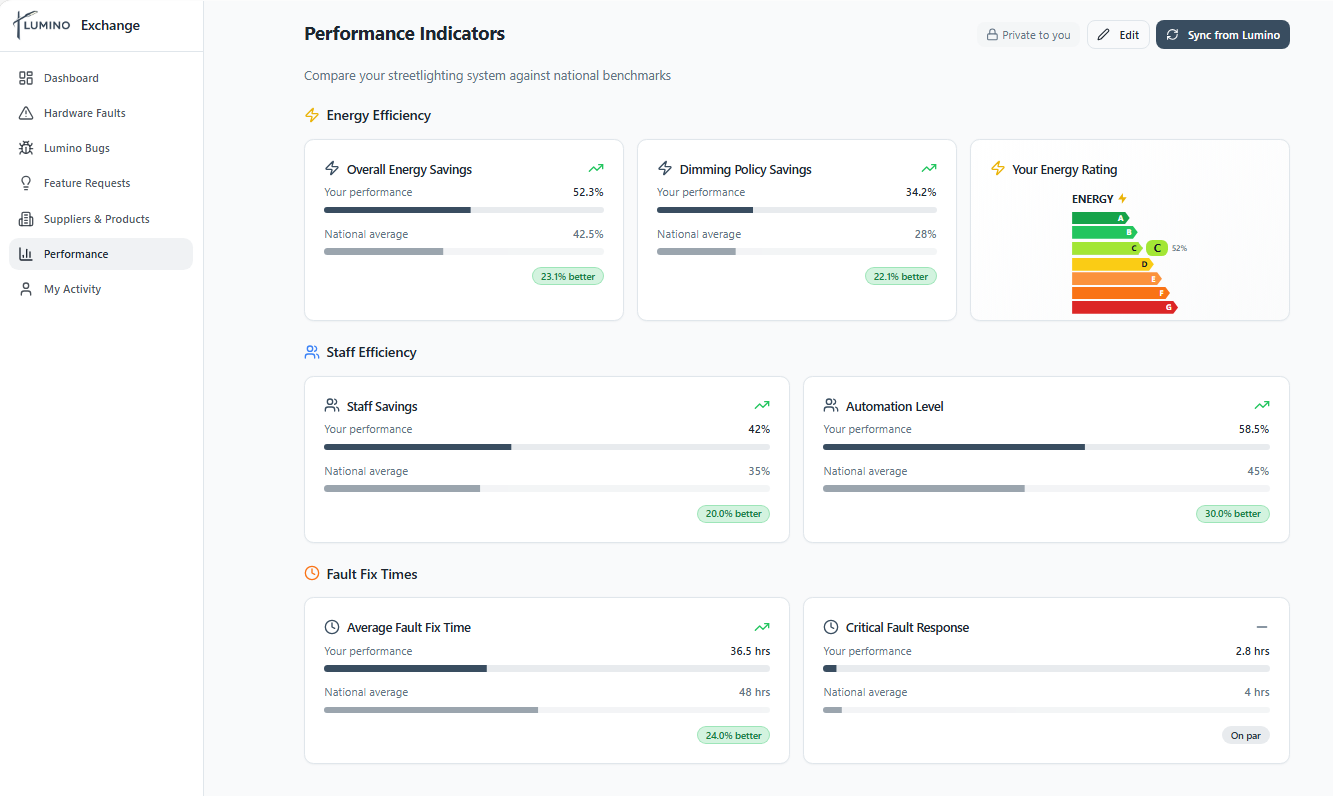The width and height of the screenshot is (1333, 796).
Task: Click the 23.1% better badge
Action: (x=568, y=276)
